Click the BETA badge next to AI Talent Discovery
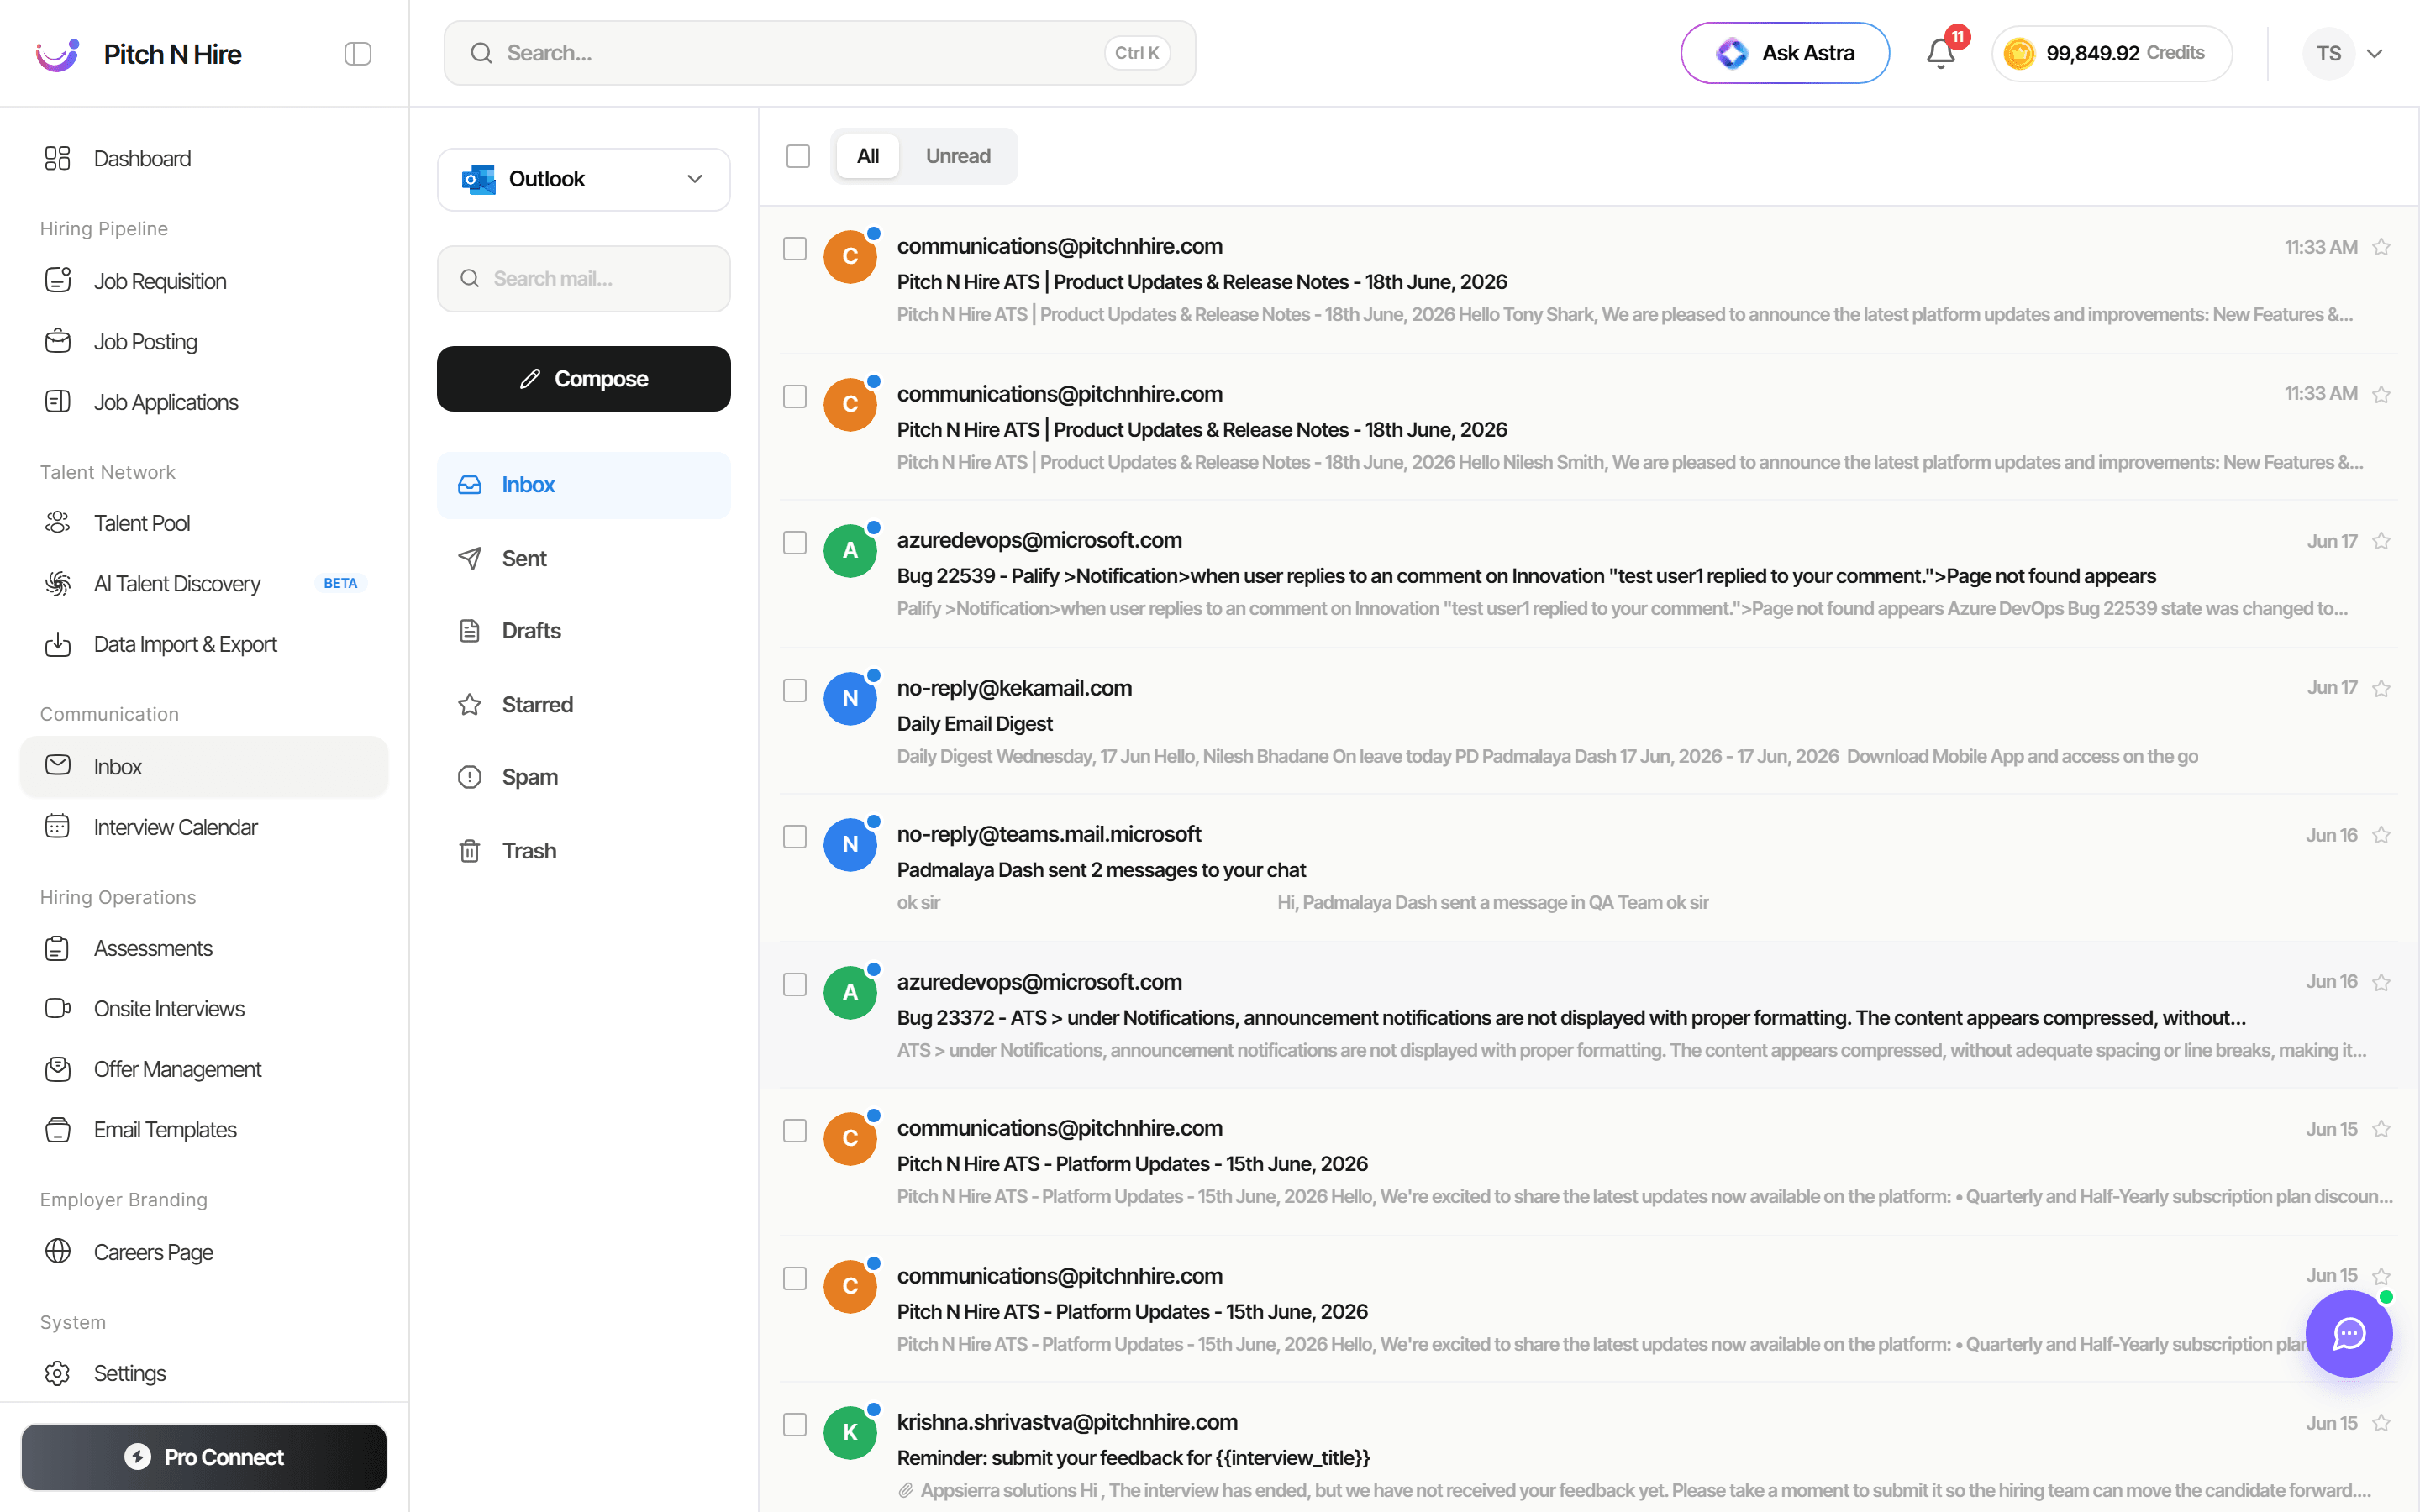This screenshot has width=2420, height=1512. pyautogui.click(x=340, y=583)
